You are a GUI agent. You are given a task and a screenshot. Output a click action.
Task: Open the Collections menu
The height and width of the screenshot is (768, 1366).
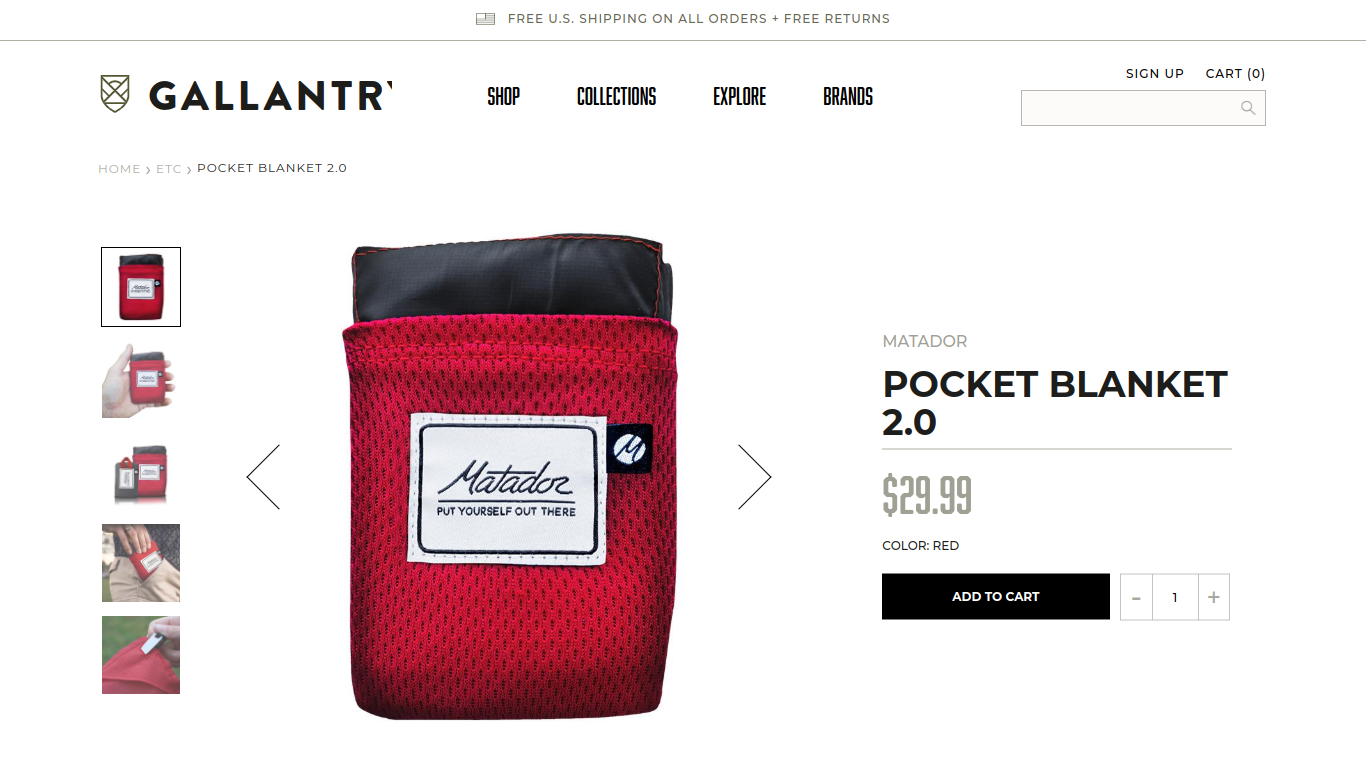(x=617, y=96)
